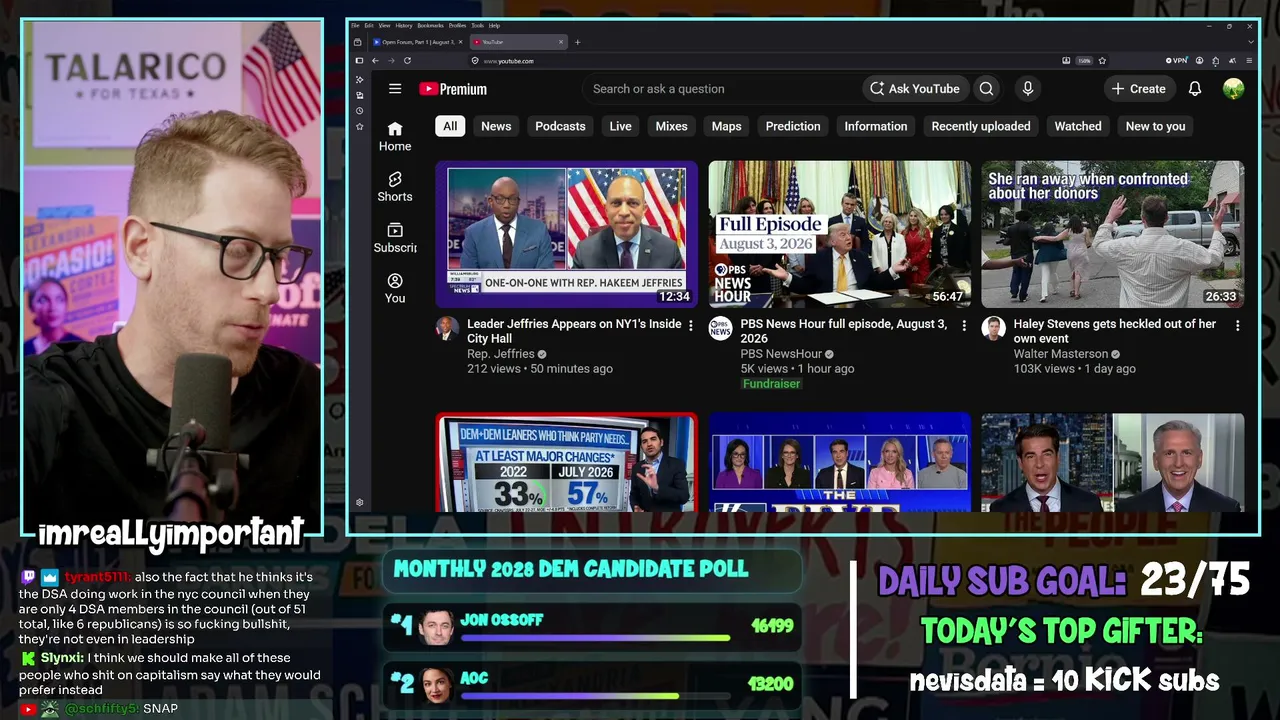Click the magnifier search button
This screenshot has height=720, width=1280.
click(x=987, y=89)
